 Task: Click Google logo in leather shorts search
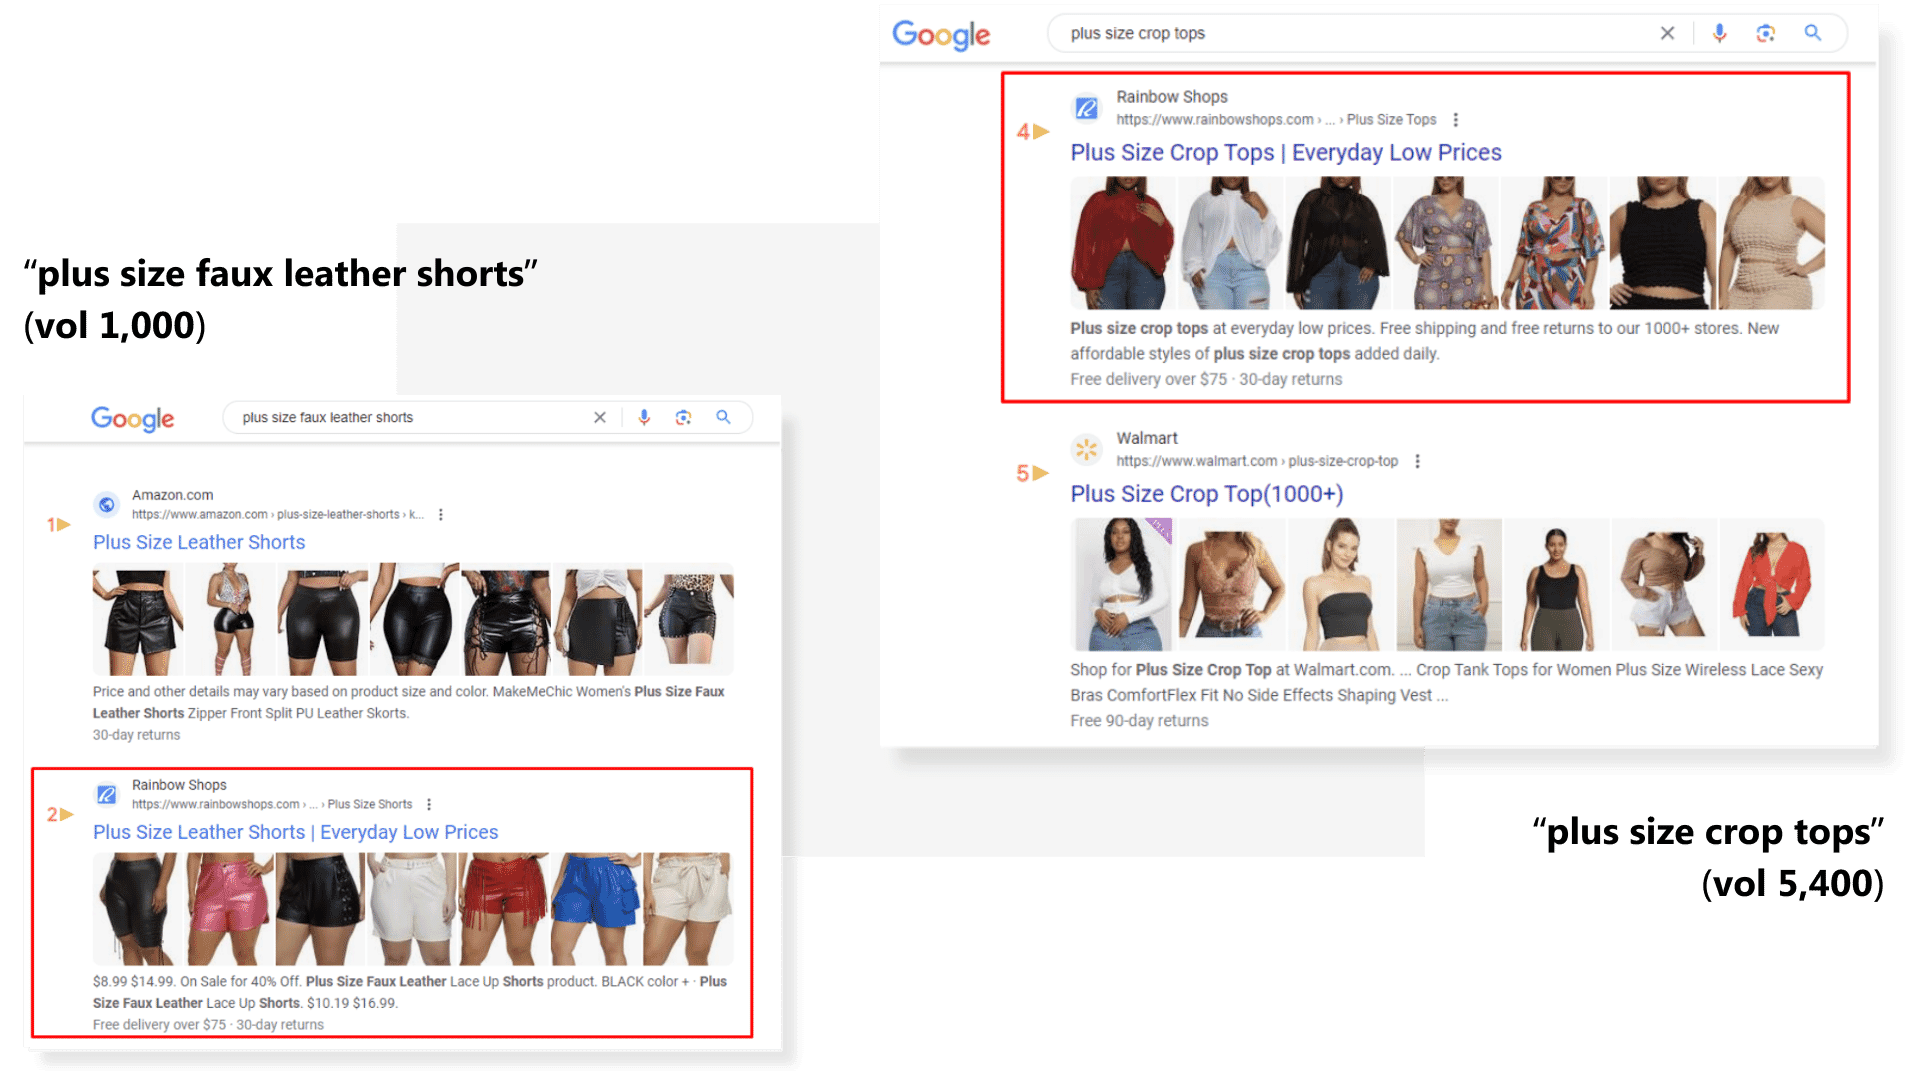point(133,418)
